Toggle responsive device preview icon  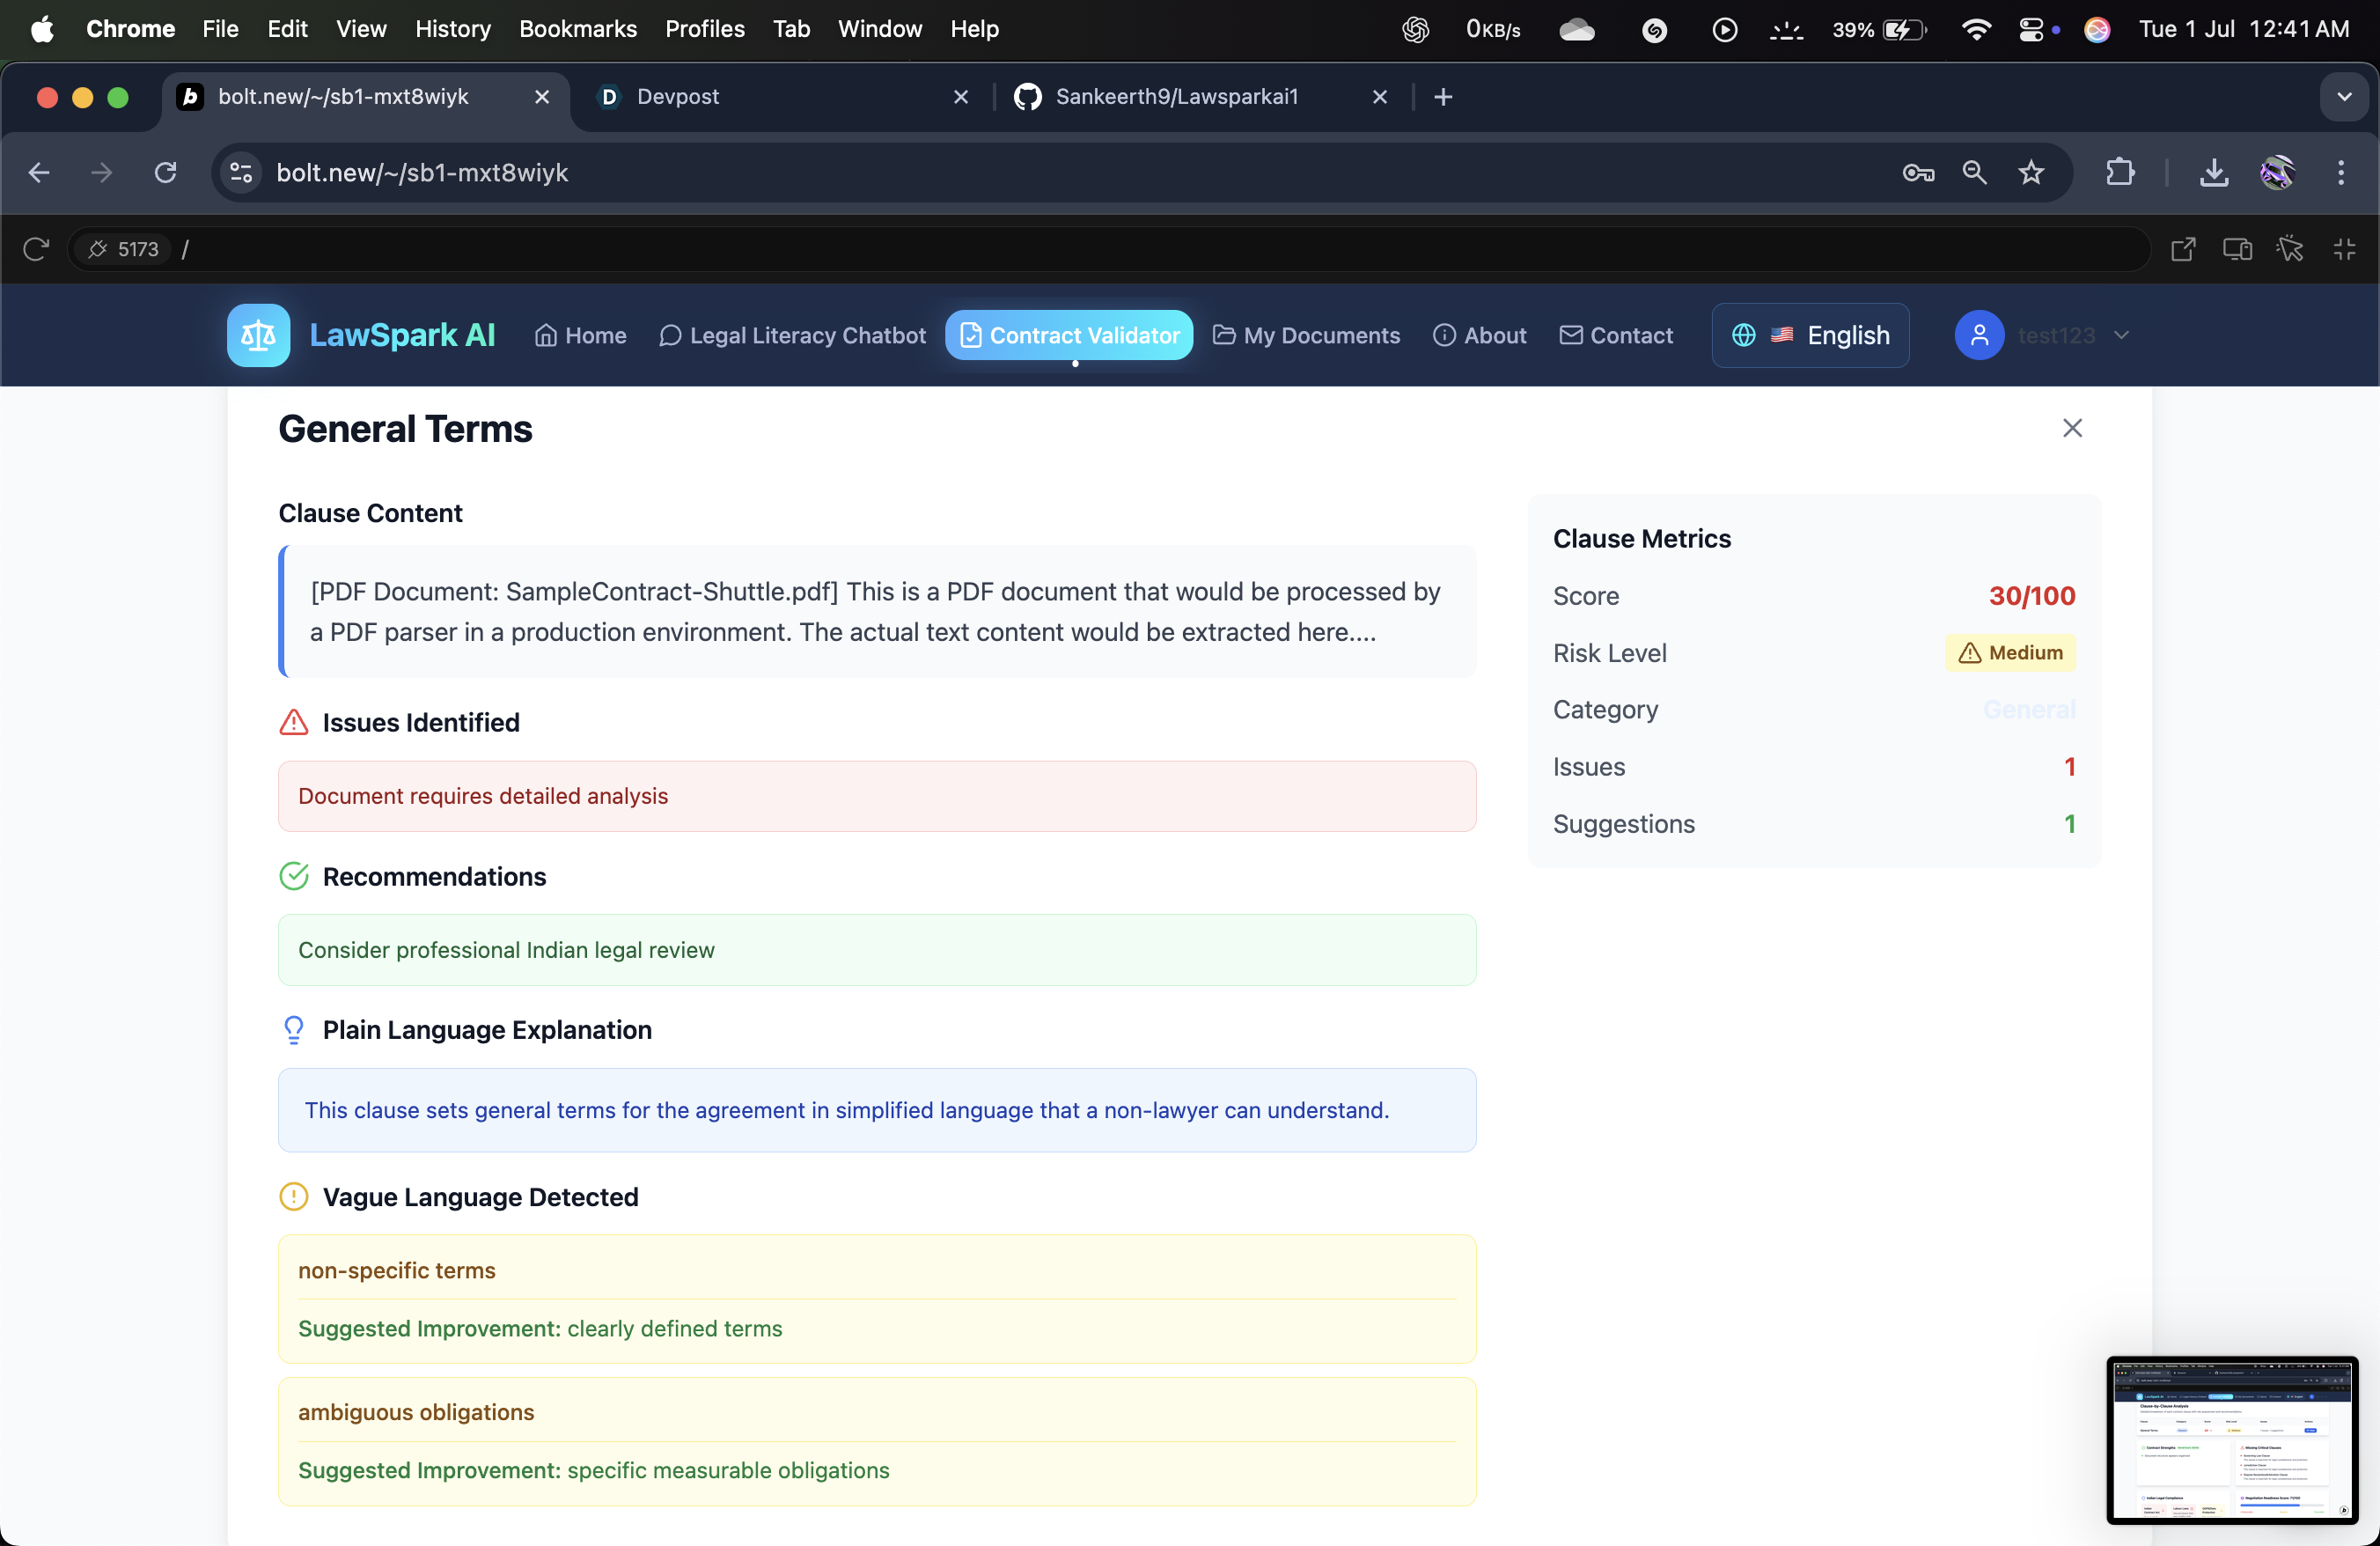tap(2237, 249)
